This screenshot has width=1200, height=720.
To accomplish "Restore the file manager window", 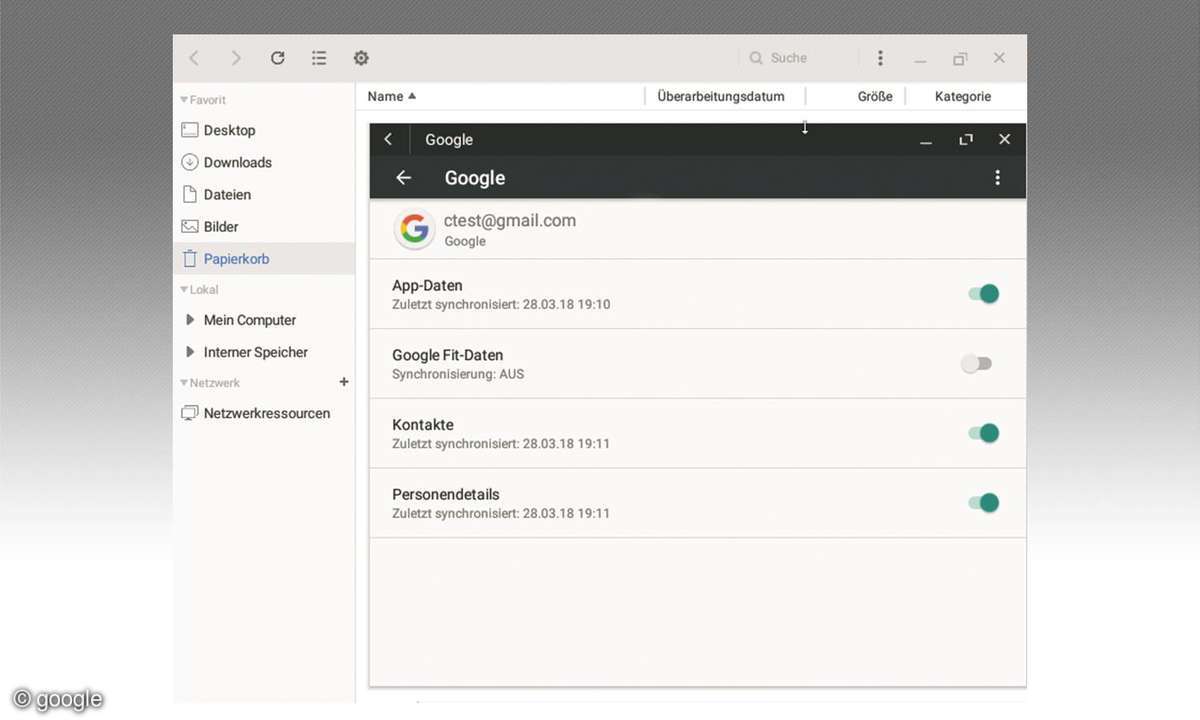I will point(960,59).
